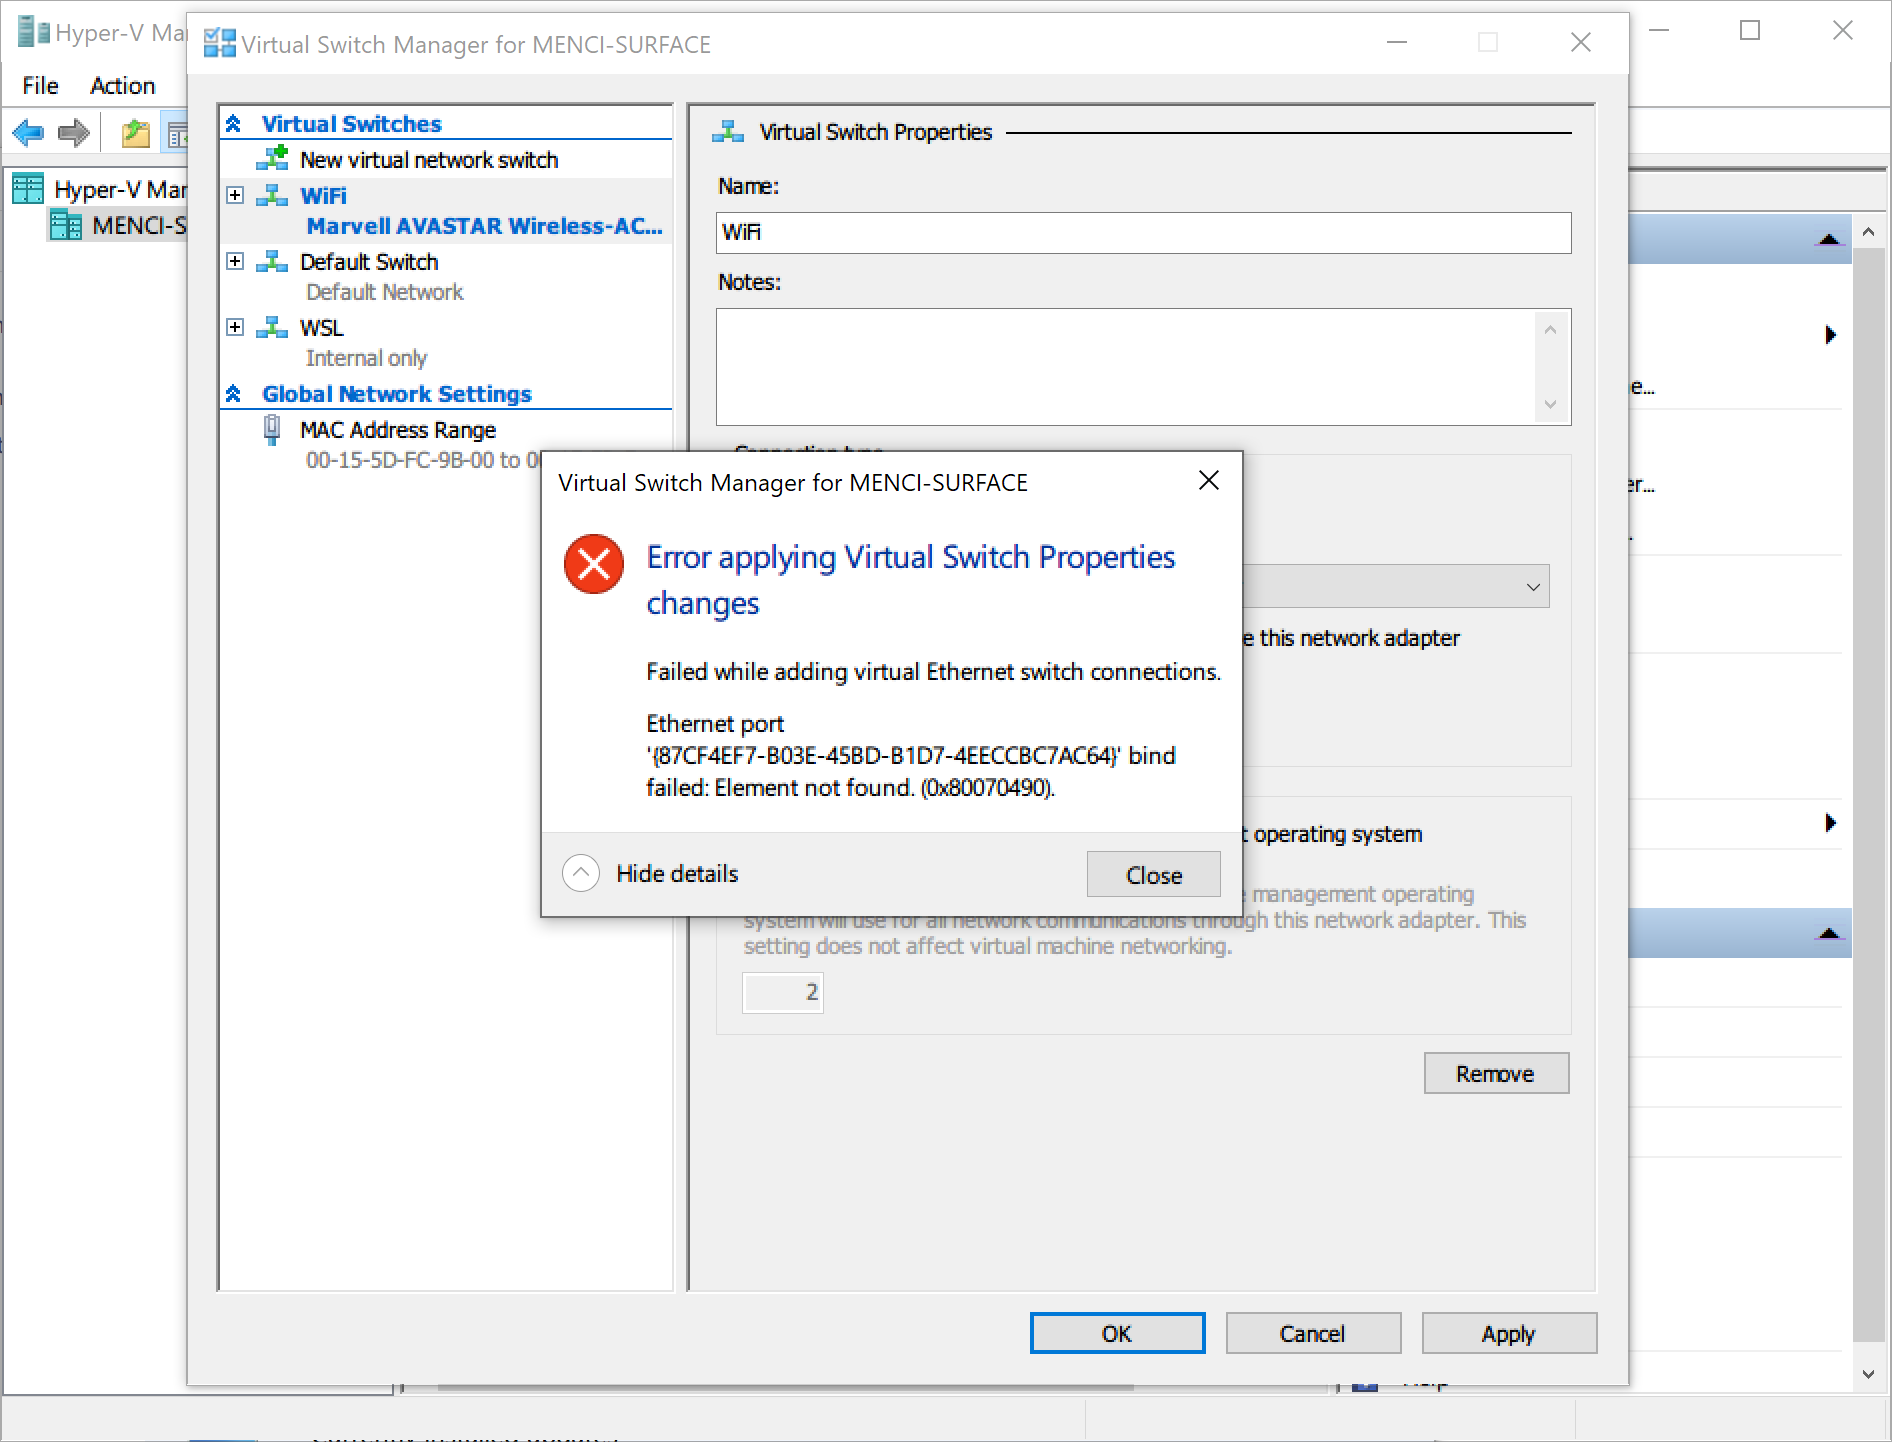Click Notes scroll up arrow
This screenshot has width=1892, height=1442.
click(x=1550, y=329)
